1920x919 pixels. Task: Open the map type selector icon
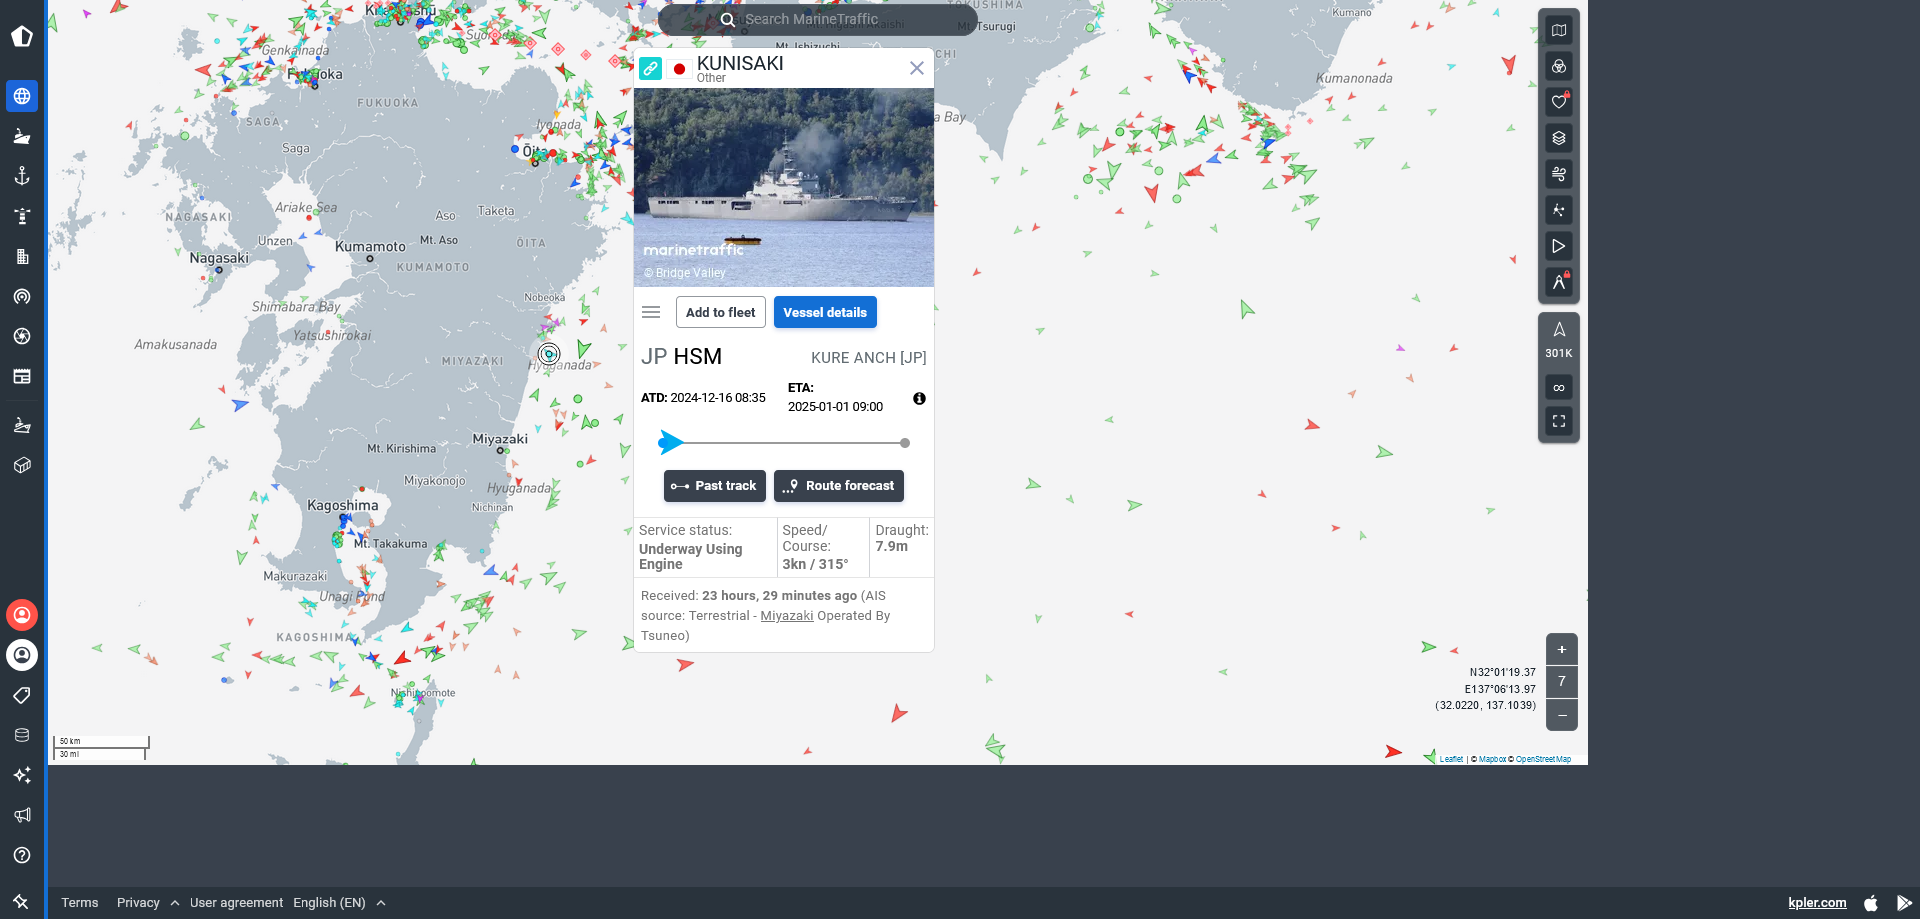(1559, 30)
